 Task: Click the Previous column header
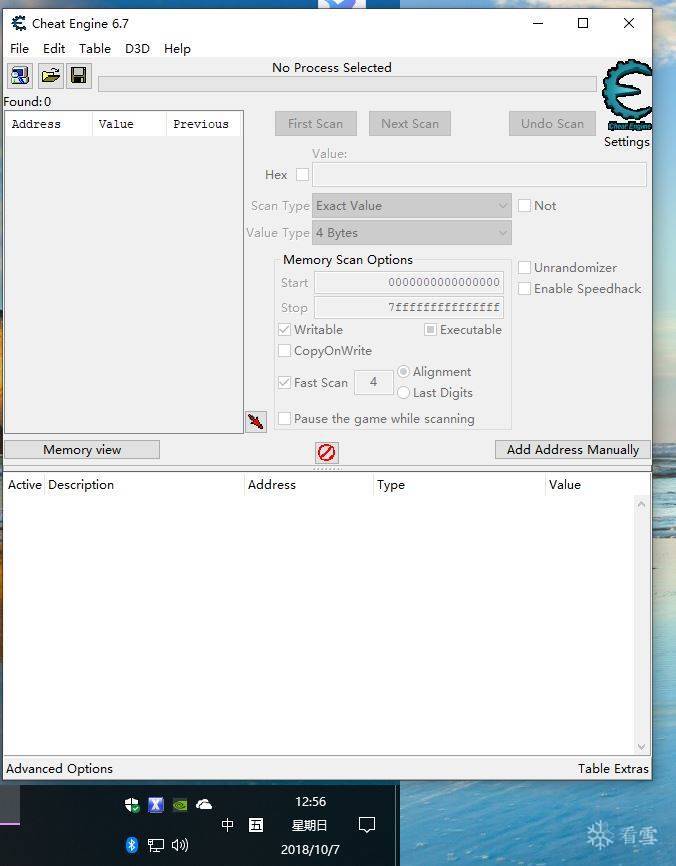pos(204,124)
